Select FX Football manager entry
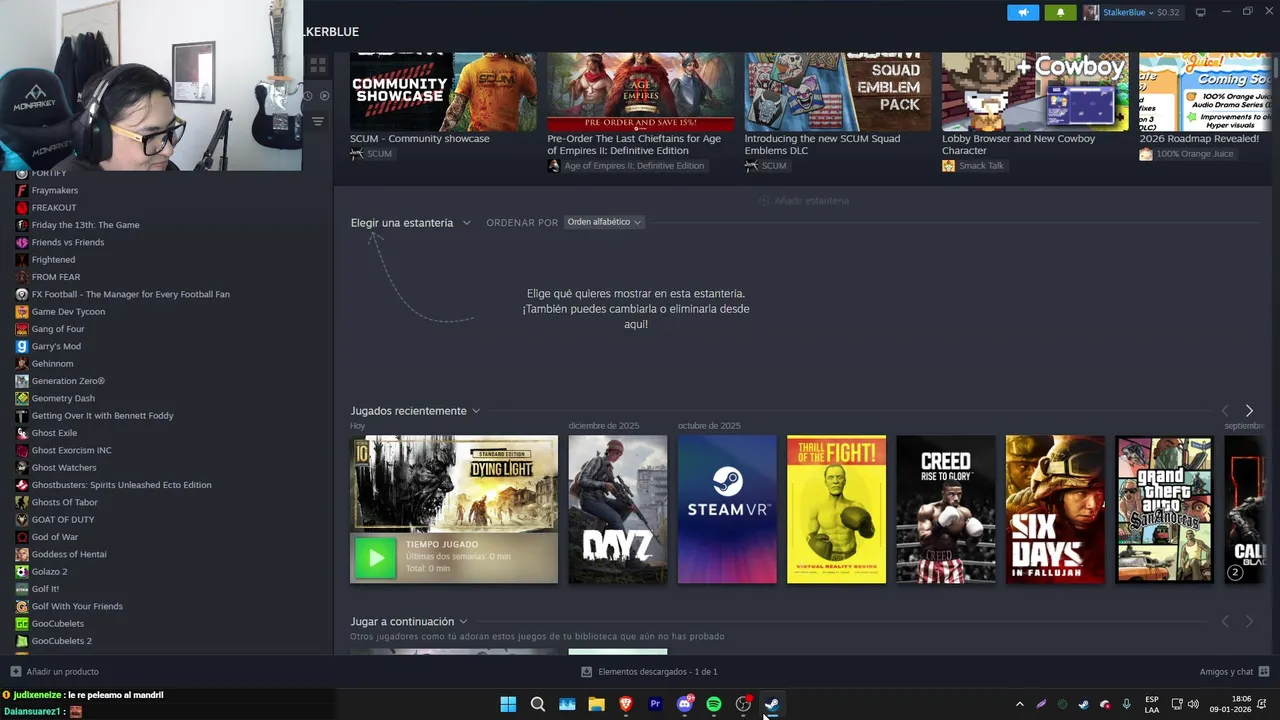Image resolution: width=1280 pixels, height=720 pixels. pos(130,294)
